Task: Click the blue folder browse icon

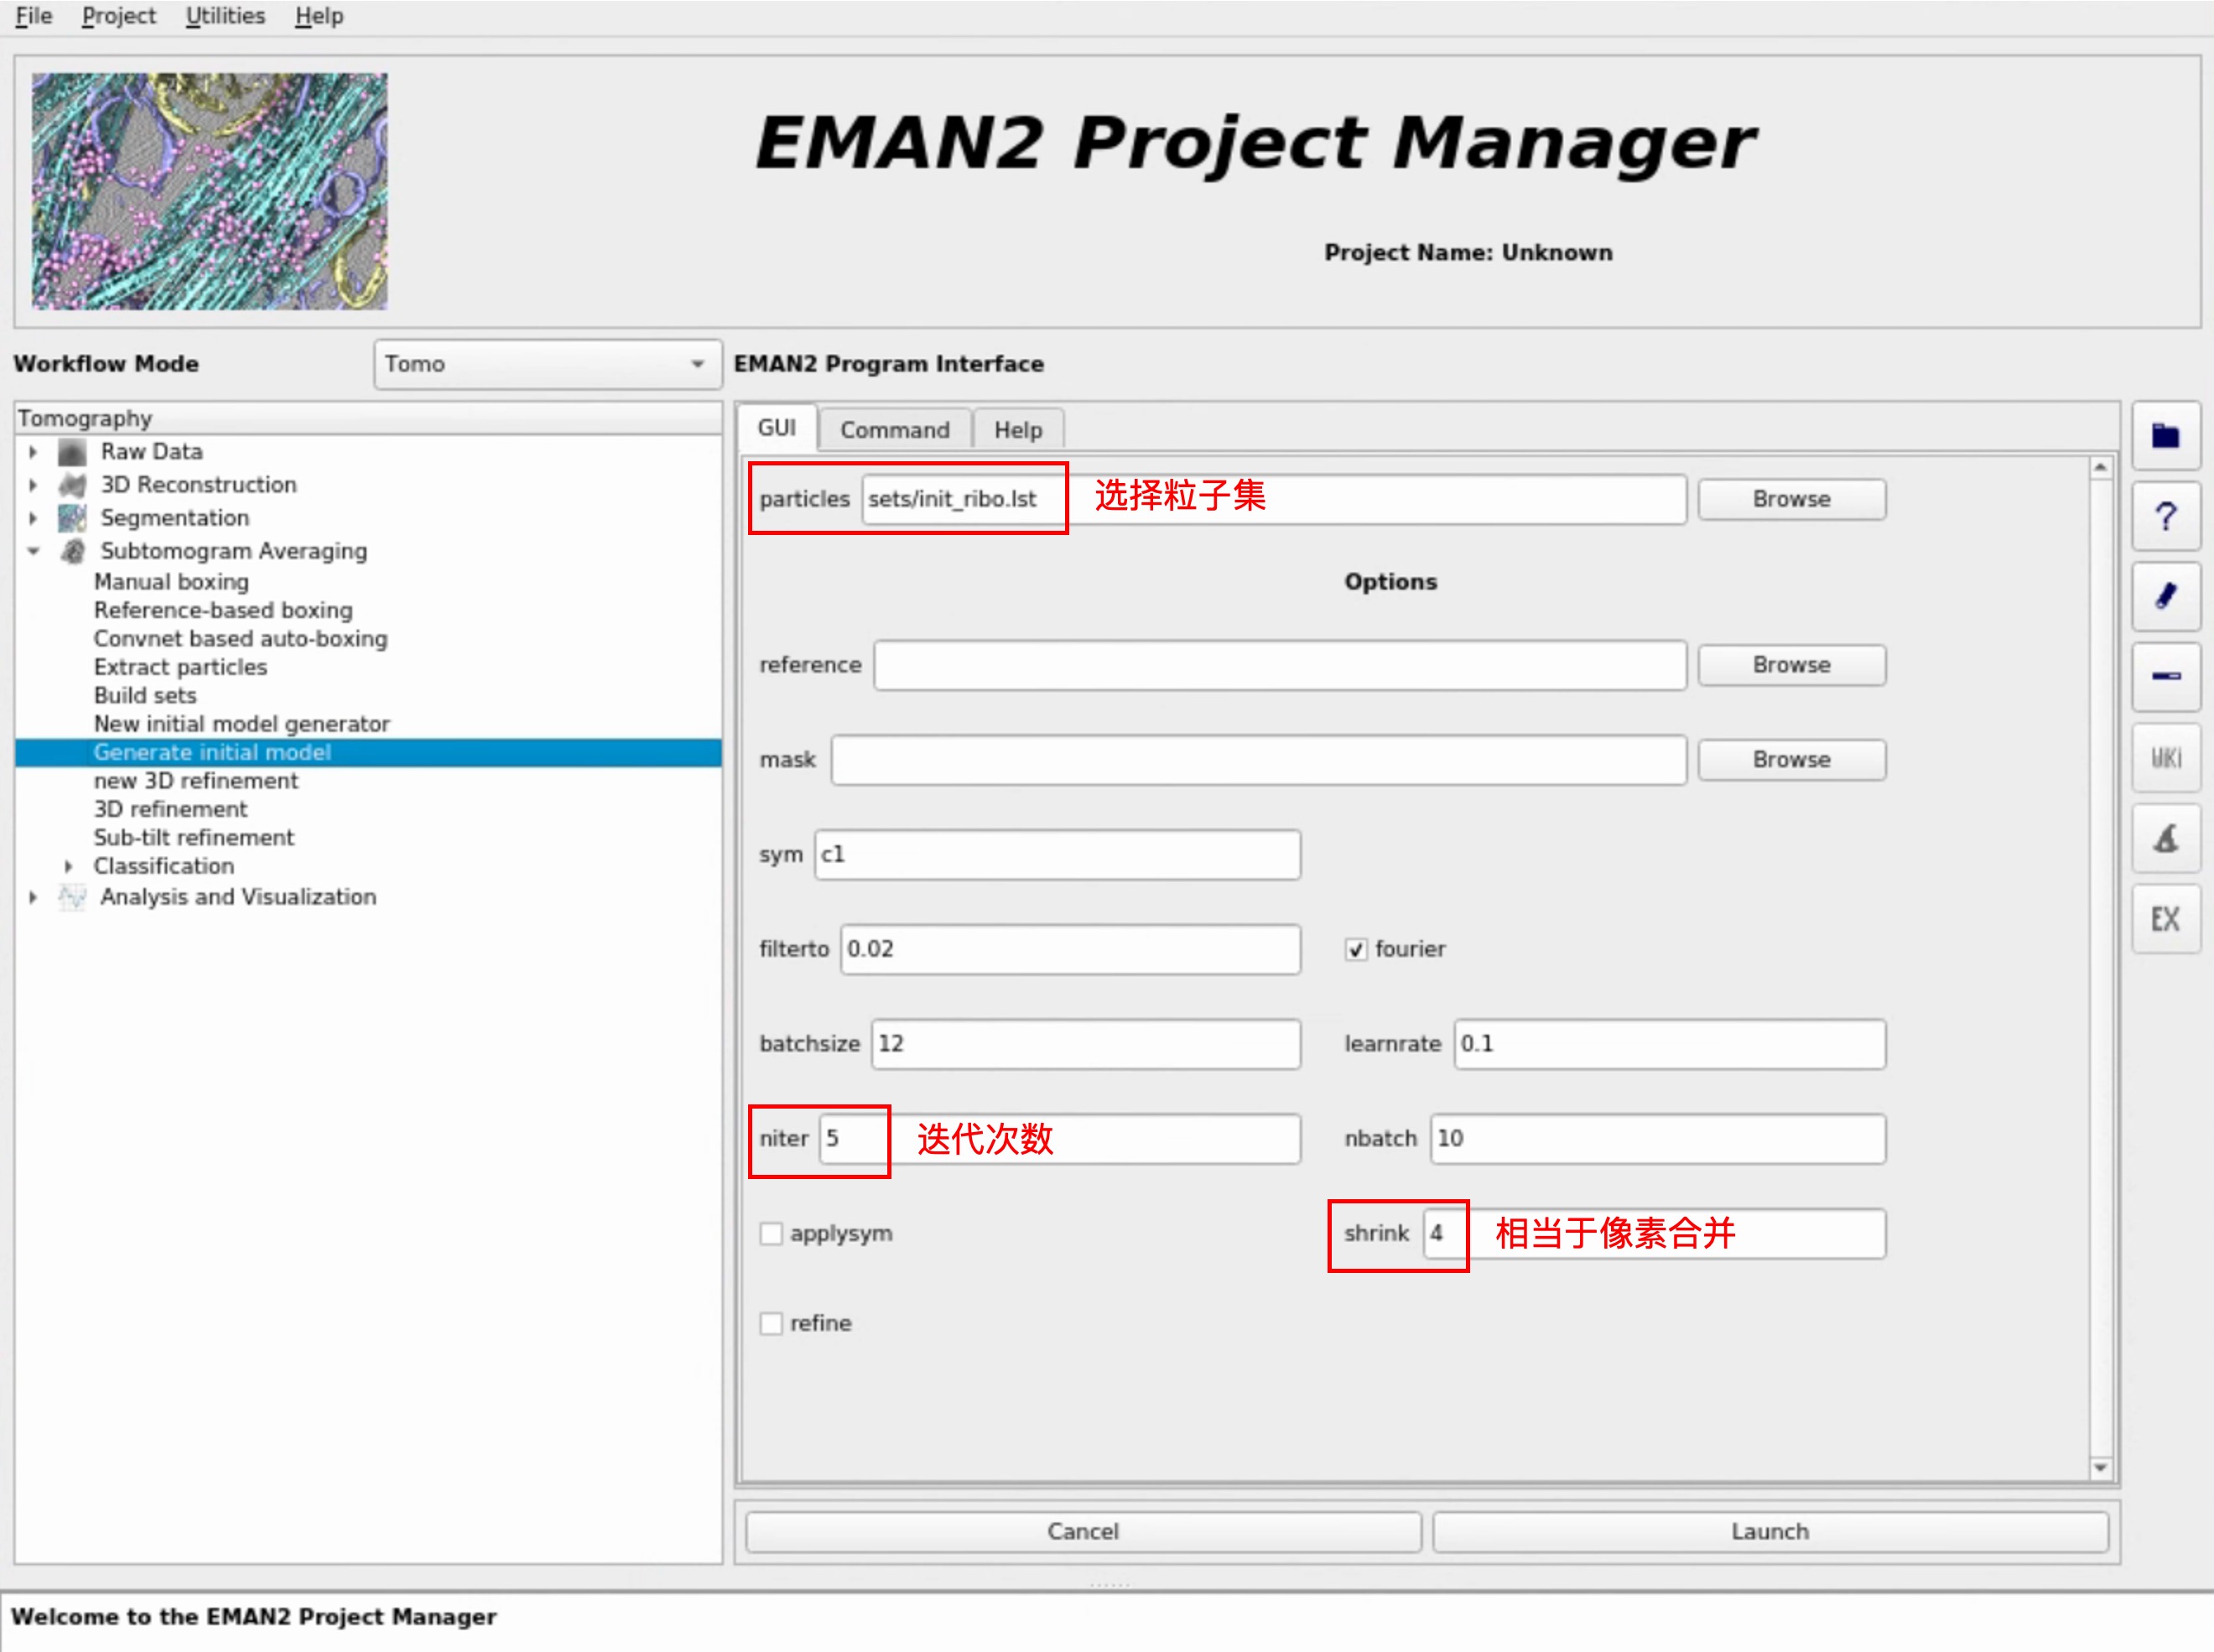Action: coord(2165,436)
